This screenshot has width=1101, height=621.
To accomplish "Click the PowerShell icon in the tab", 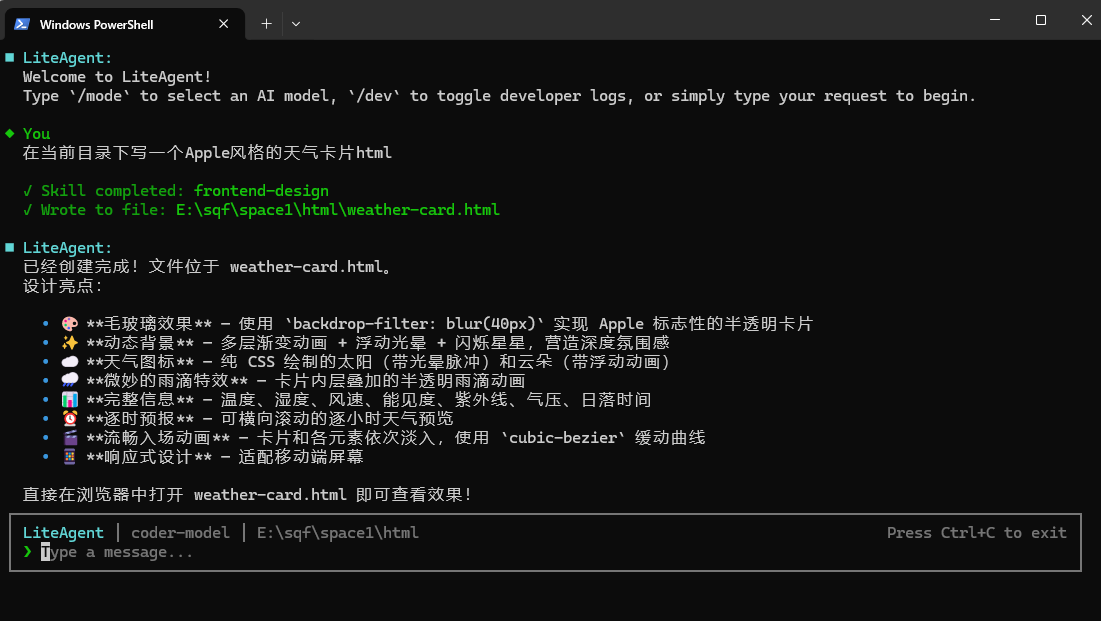I will [21, 24].
